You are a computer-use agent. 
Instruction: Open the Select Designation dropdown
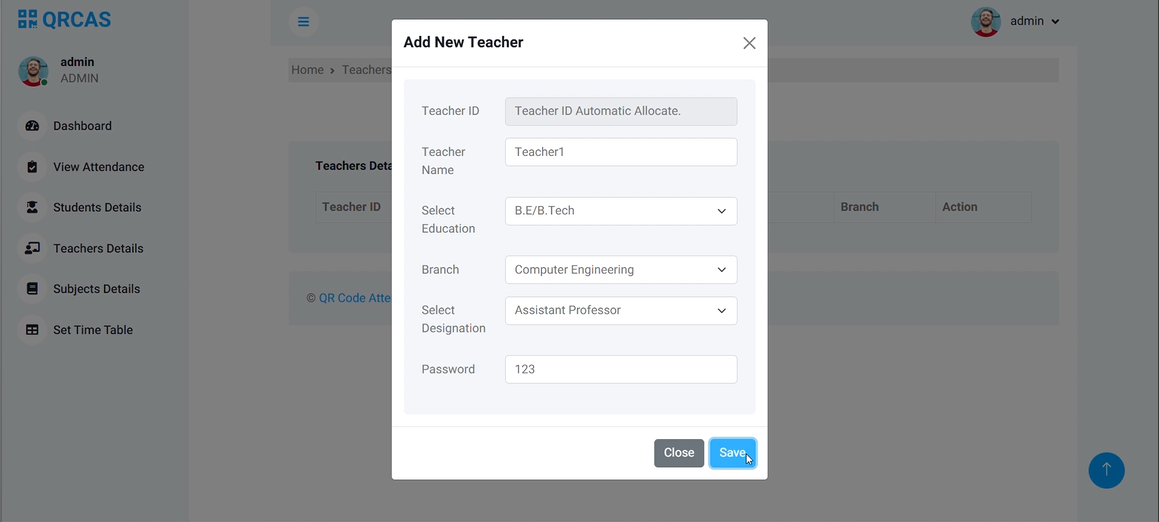coord(620,311)
